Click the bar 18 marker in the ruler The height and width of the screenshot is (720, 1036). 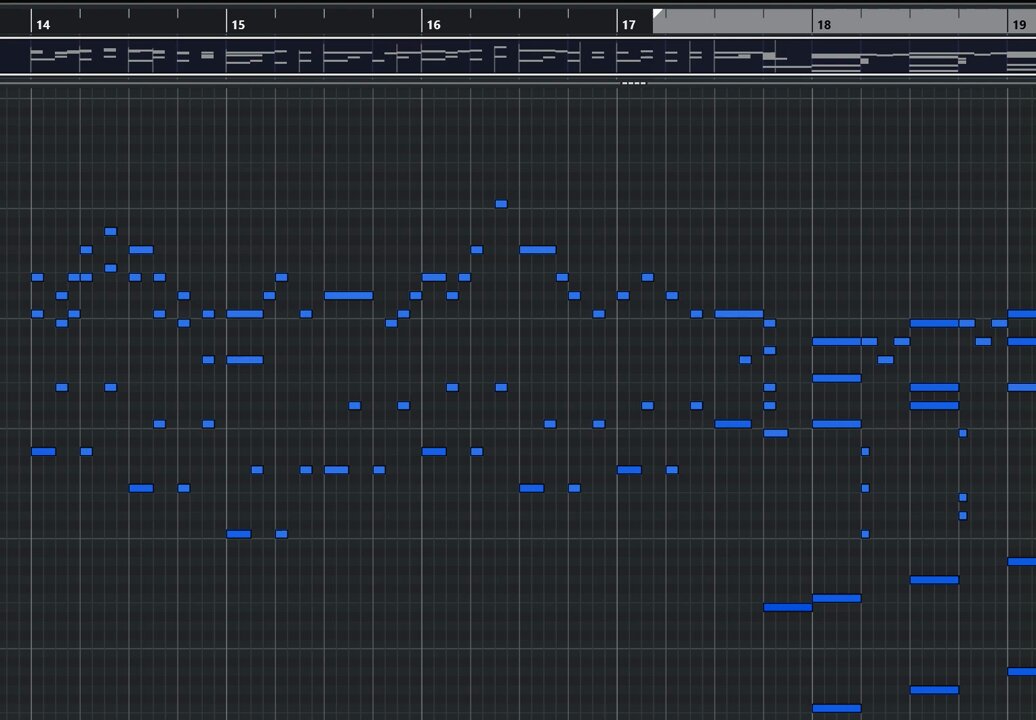tap(824, 25)
